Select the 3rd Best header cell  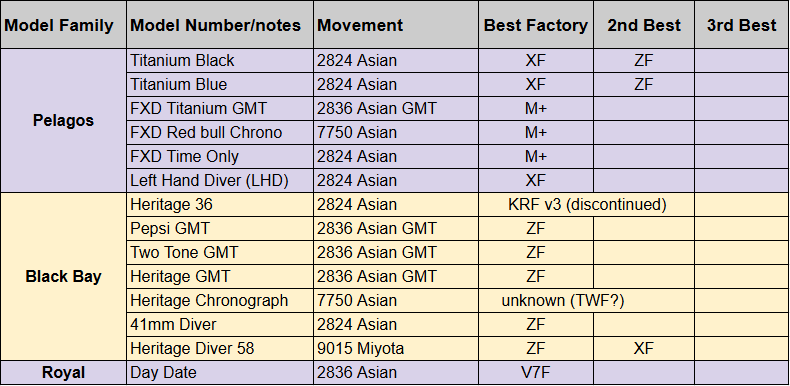pyautogui.click(x=742, y=25)
